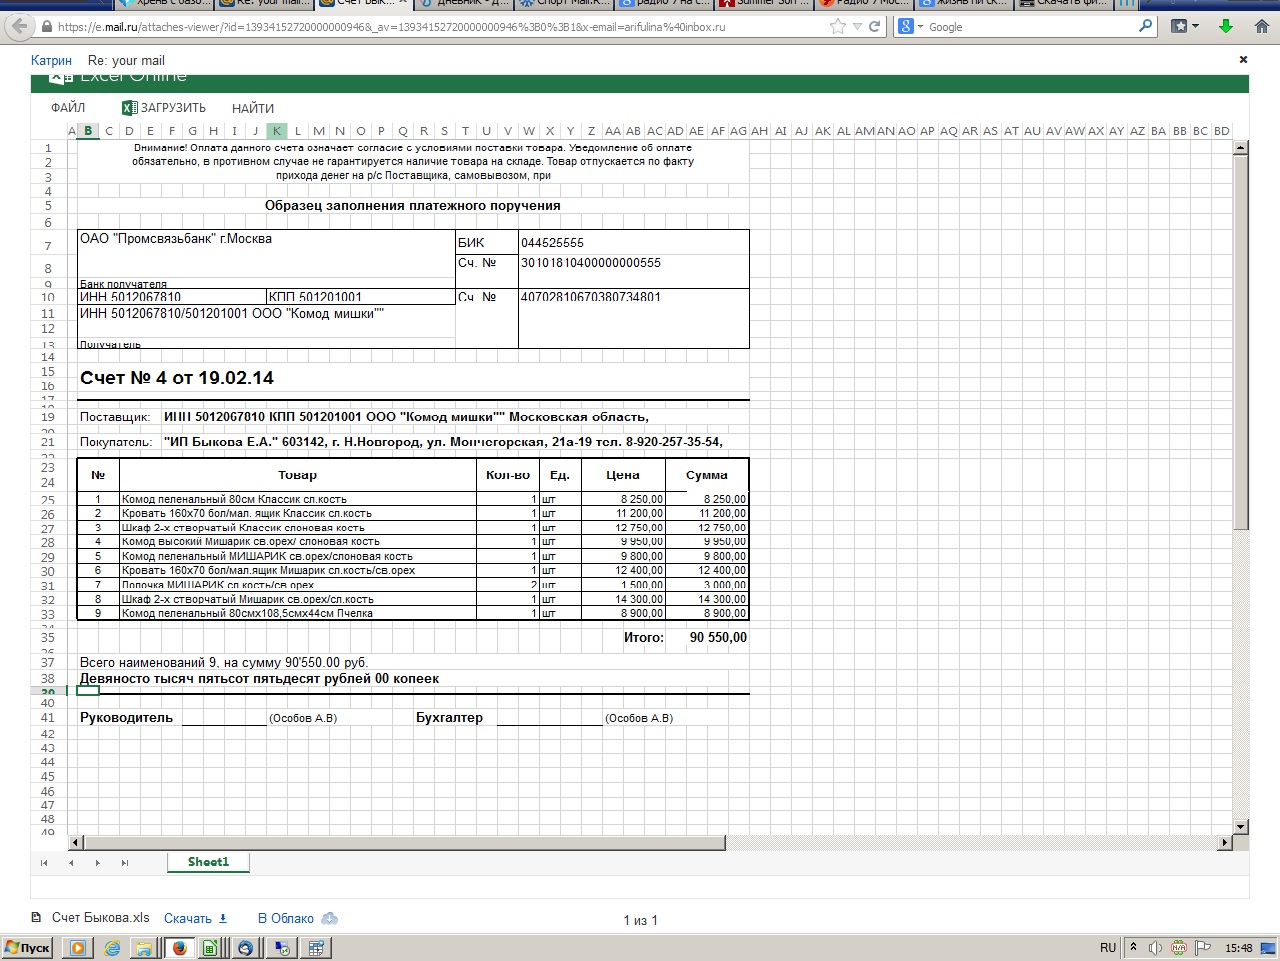1280x961 pixels.
Task: Click the search magnifier in Google box
Action: pos(1146,27)
